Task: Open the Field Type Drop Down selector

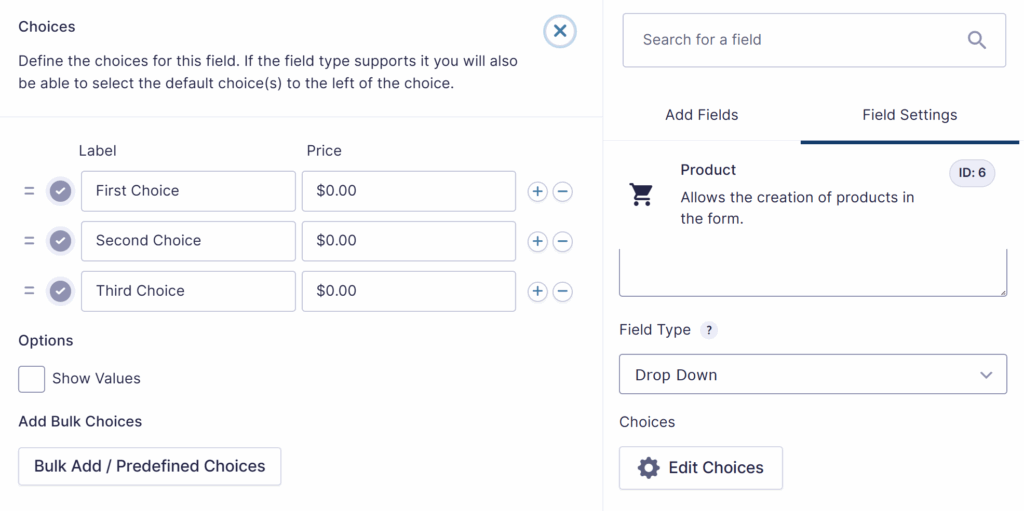Action: click(x=812, y=375)
